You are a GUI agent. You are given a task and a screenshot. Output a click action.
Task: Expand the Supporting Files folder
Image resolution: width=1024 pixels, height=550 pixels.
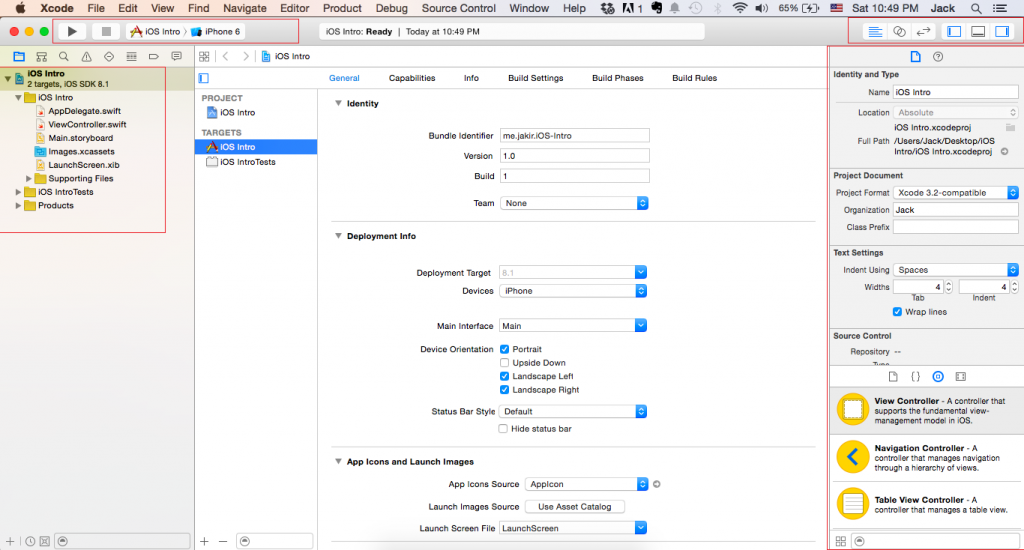(29, 179)
